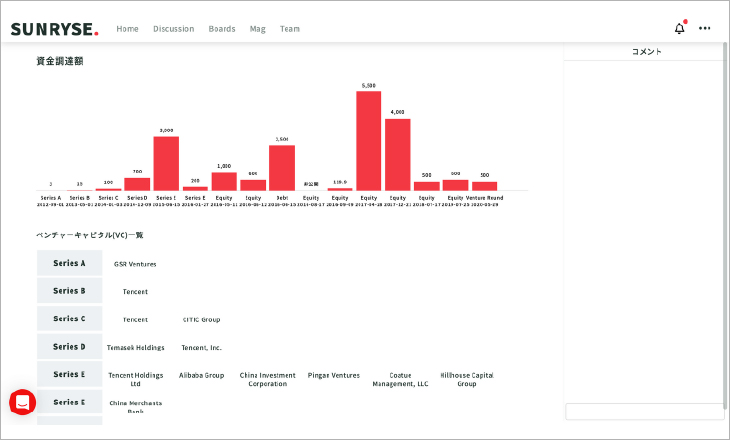This screenshot has height=440, width=730.
Task: Open Coatue Management, LLC link
Action: point(400,379)
